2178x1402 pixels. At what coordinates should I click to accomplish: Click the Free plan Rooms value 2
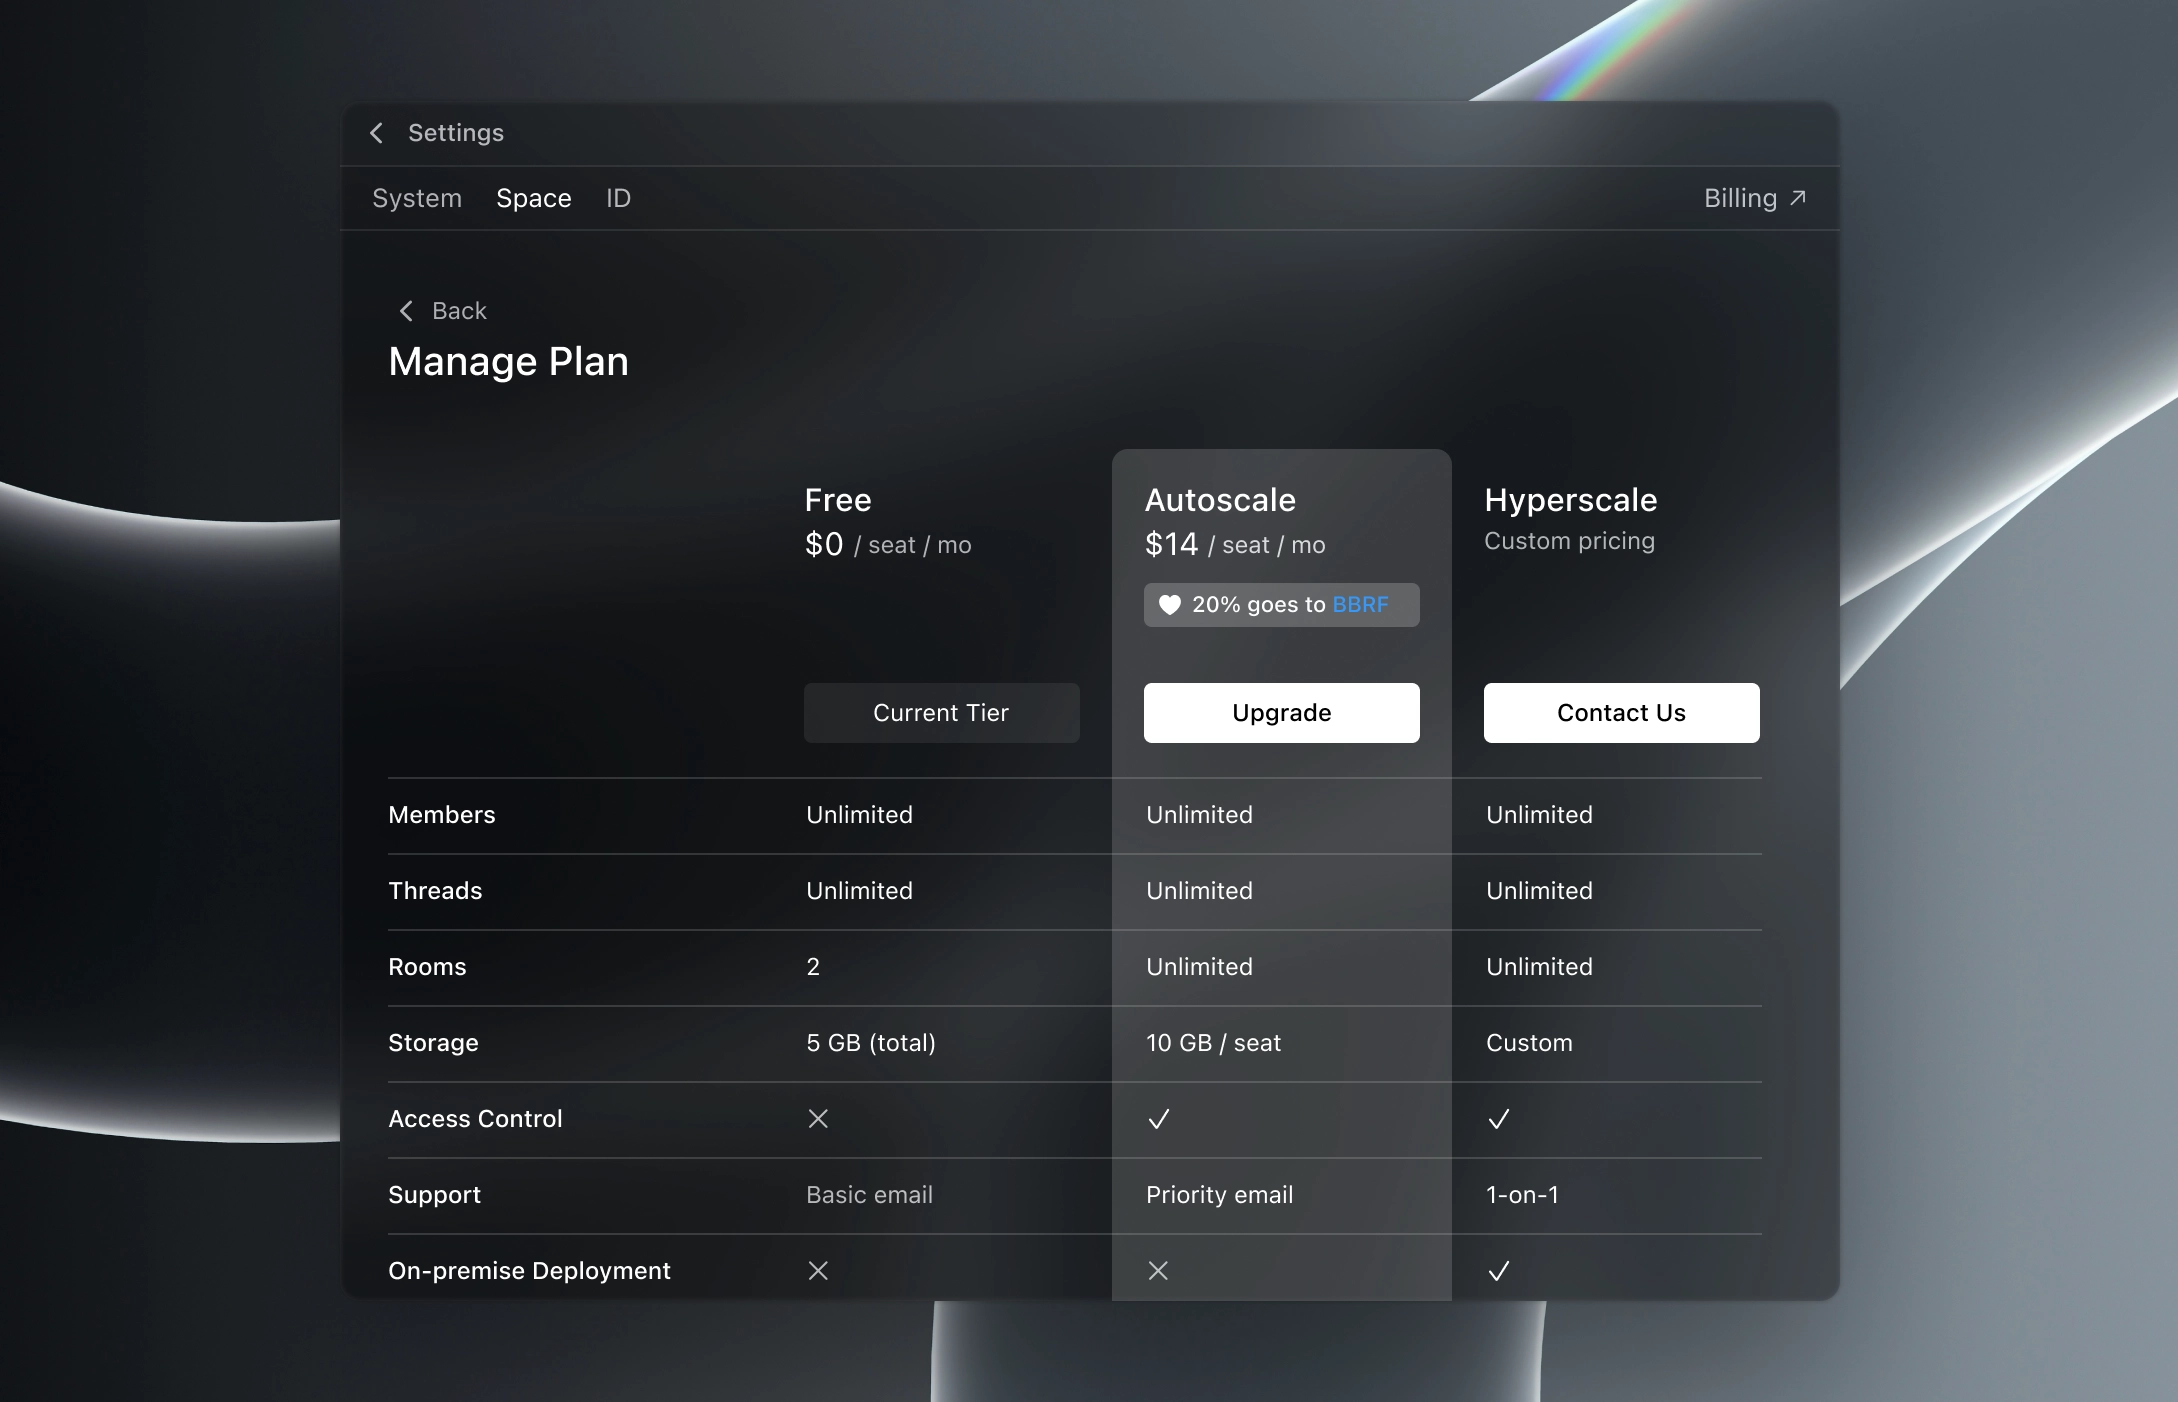pos(813,967)
